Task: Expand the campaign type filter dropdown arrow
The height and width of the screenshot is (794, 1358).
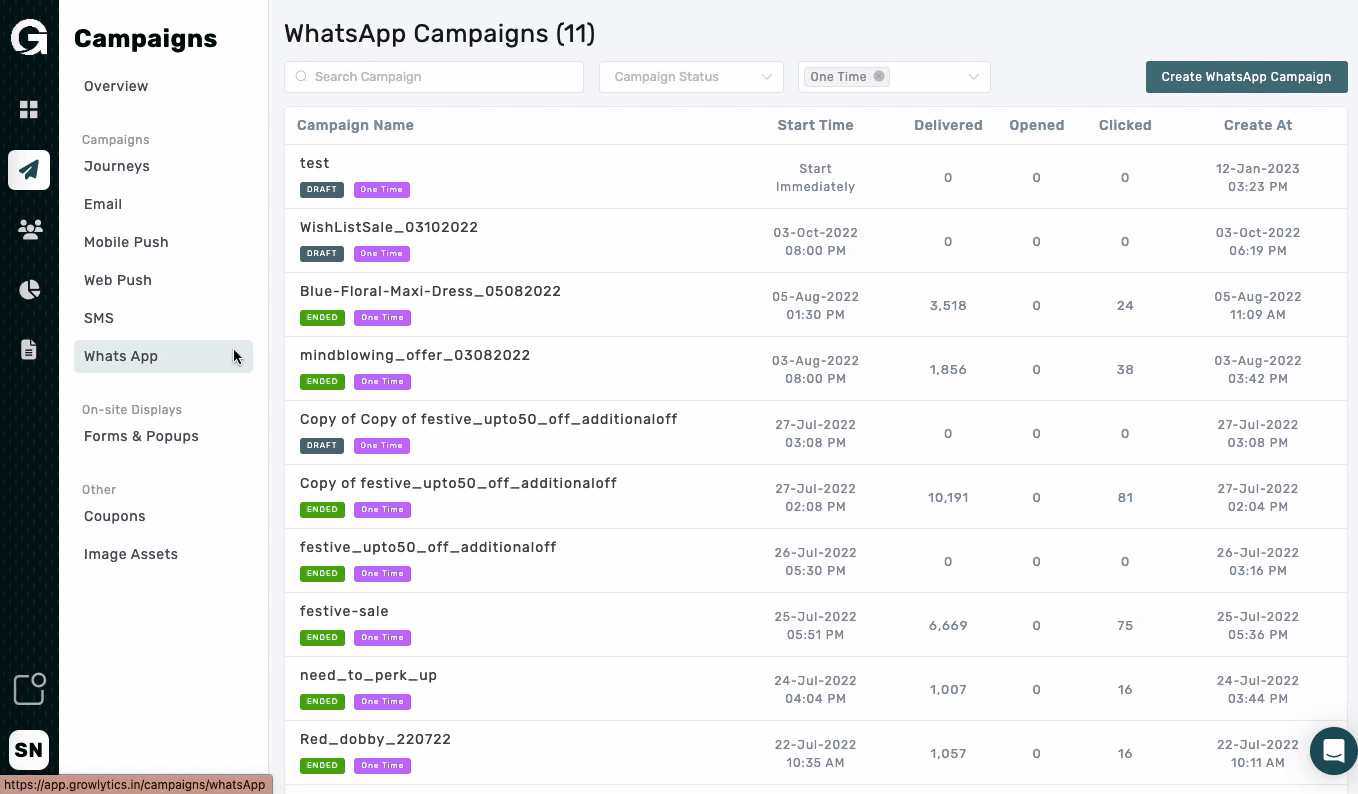Action: click(973, 77)
